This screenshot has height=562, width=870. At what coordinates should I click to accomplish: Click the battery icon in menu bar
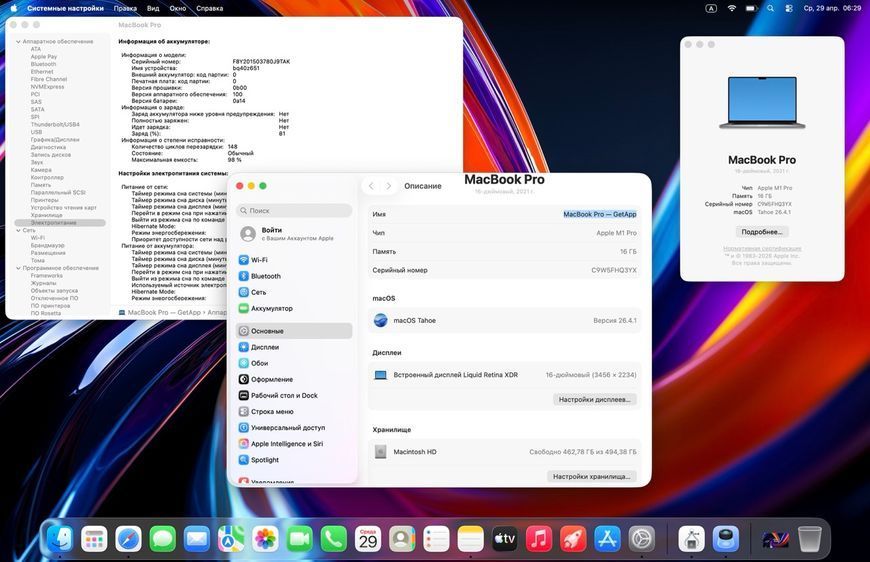point(751,8)
